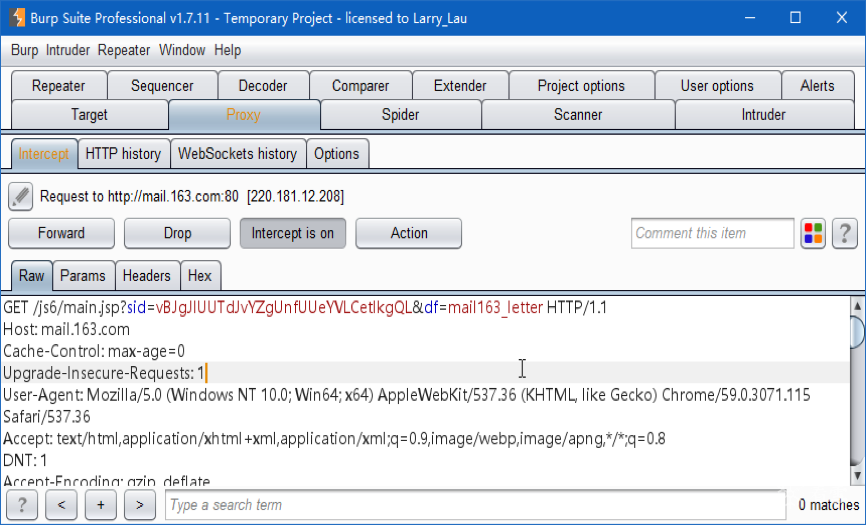The height and width of the screenshot is (525, 866).
Task: Open the Repeater menu
Action: pyautogui.click(x=124, y=50)
